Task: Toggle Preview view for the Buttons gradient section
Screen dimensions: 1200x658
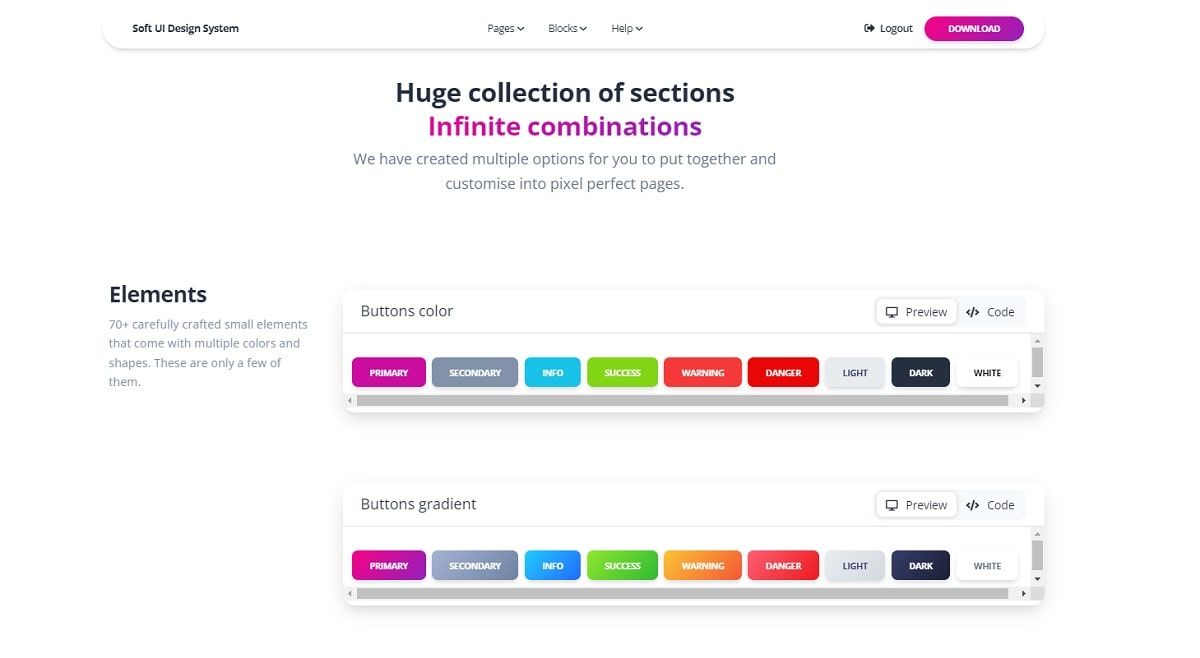Action: pyautogui.click(x=915, y=504)
